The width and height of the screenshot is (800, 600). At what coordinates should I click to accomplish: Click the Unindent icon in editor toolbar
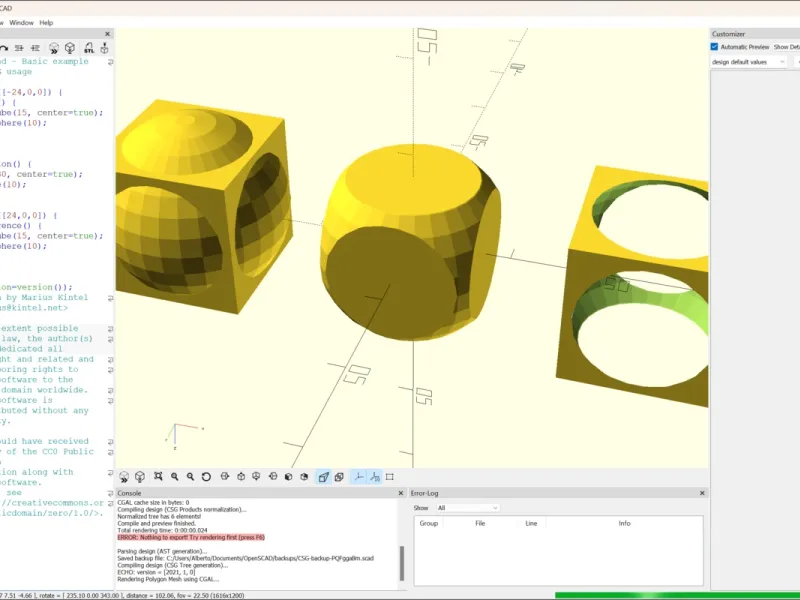point(19,48)
